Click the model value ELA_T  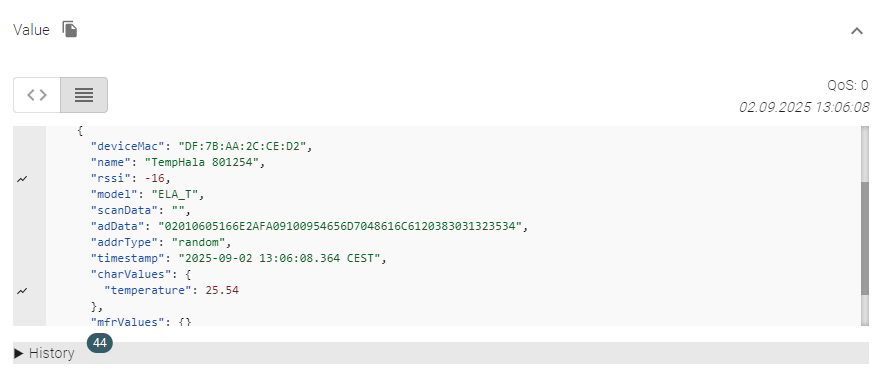175,194
